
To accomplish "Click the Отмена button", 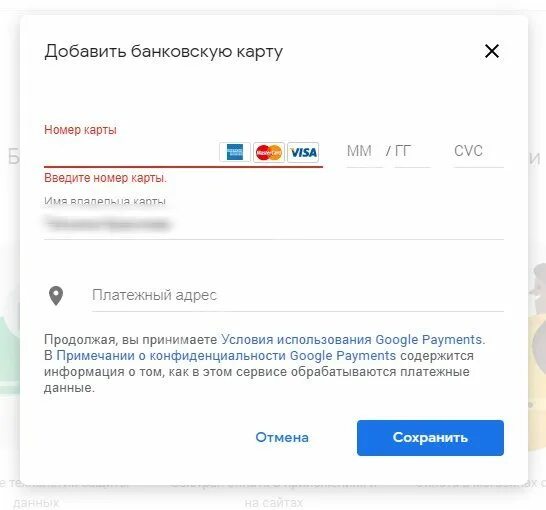I will tap(282, 438).
